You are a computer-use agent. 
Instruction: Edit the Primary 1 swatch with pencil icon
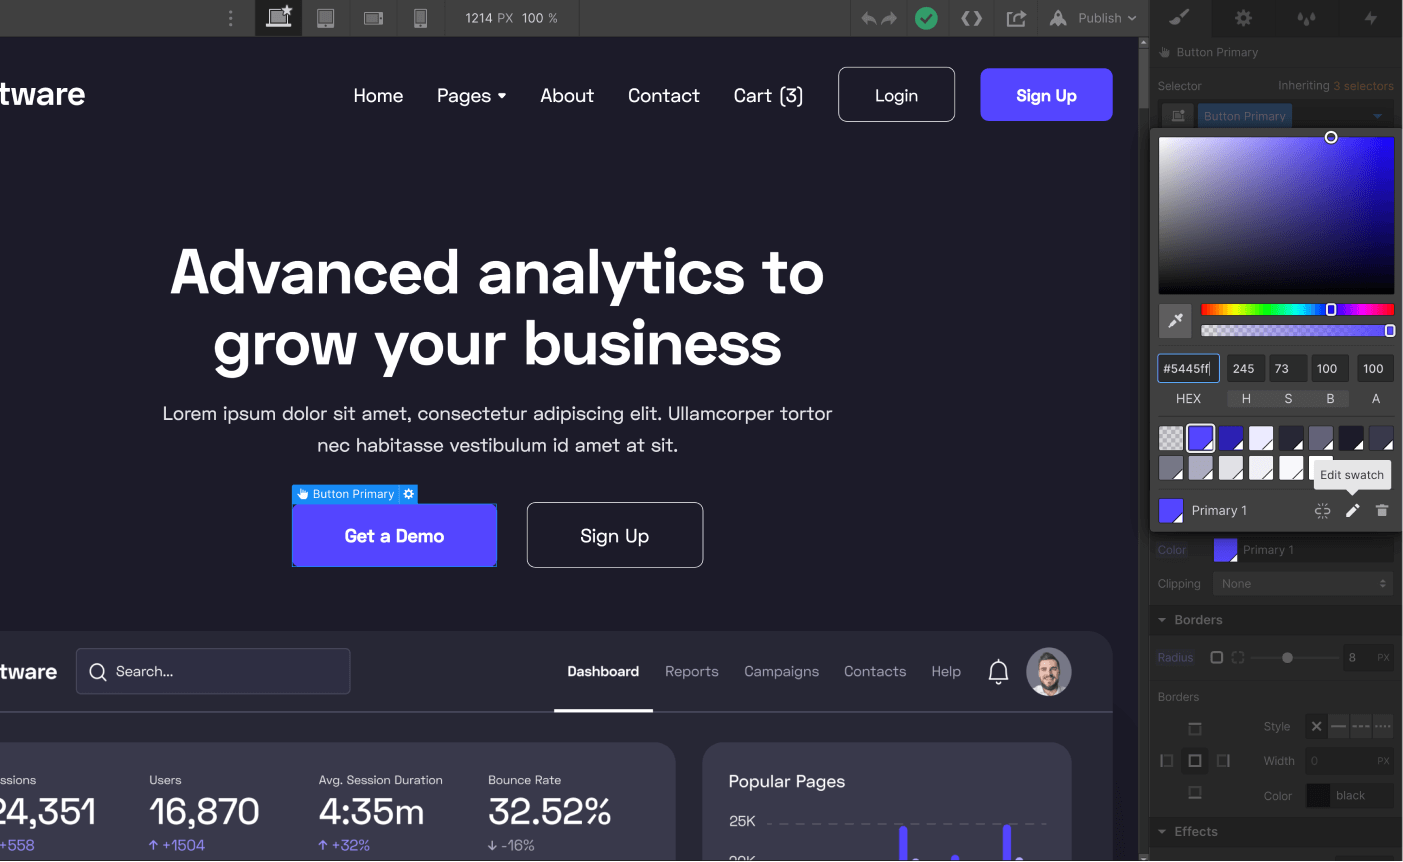click(x=1352, y=510)
